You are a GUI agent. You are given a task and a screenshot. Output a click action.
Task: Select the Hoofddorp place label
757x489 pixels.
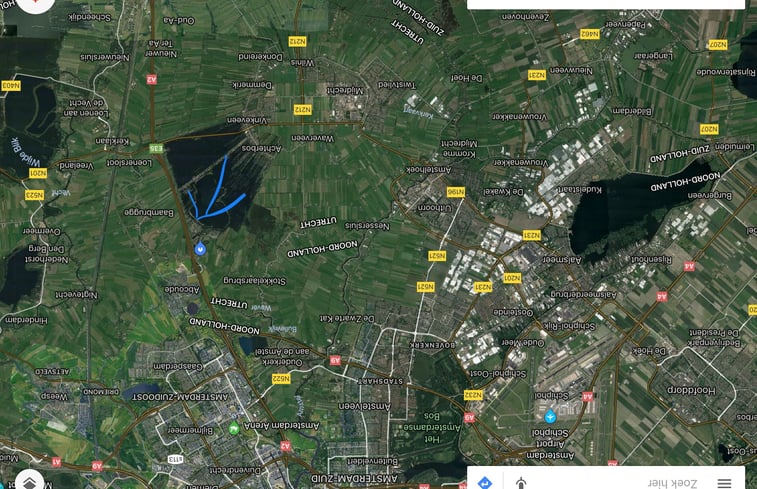[x=691, y=390]
